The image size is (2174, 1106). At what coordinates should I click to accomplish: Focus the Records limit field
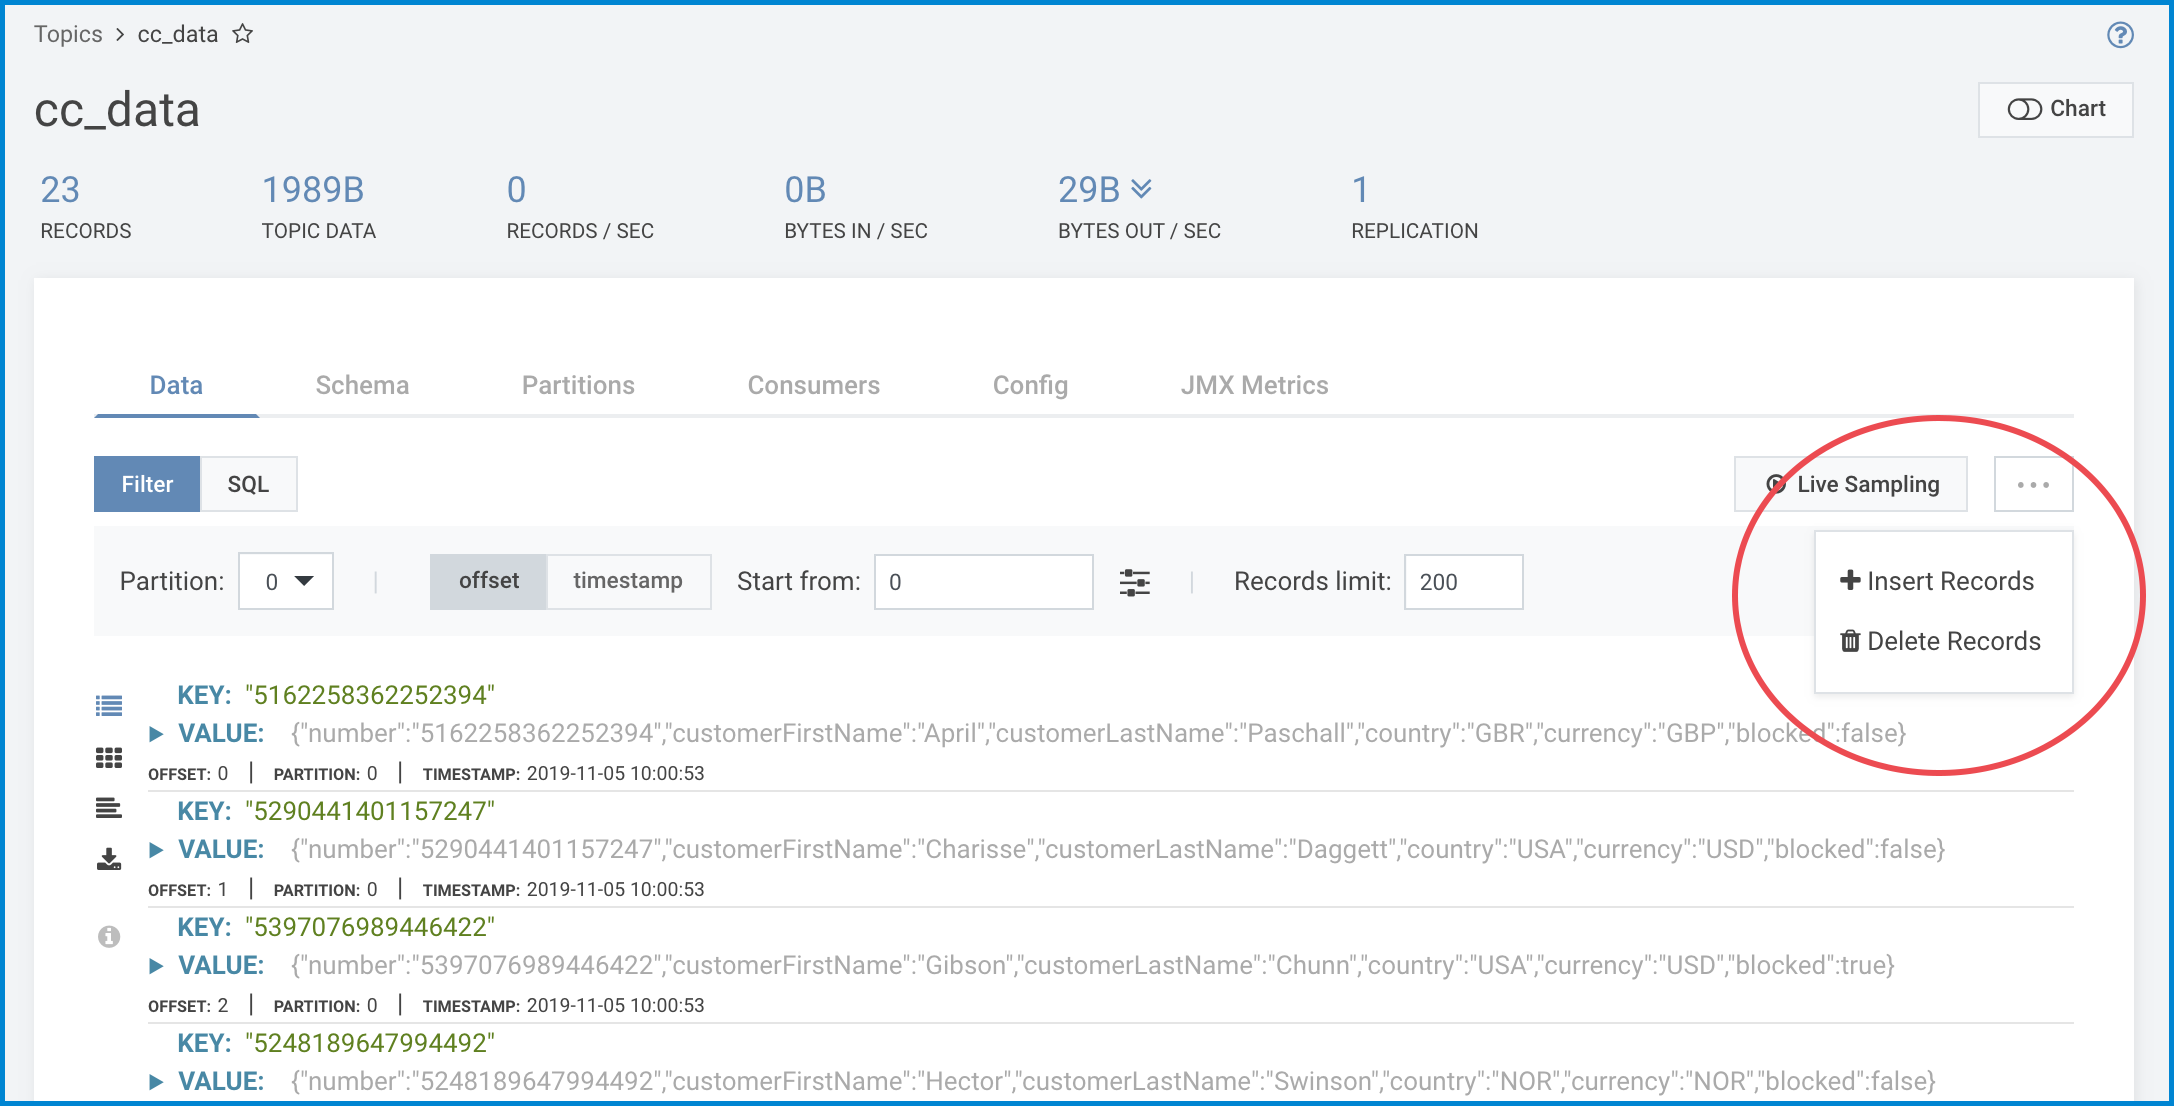[1463, 582]
